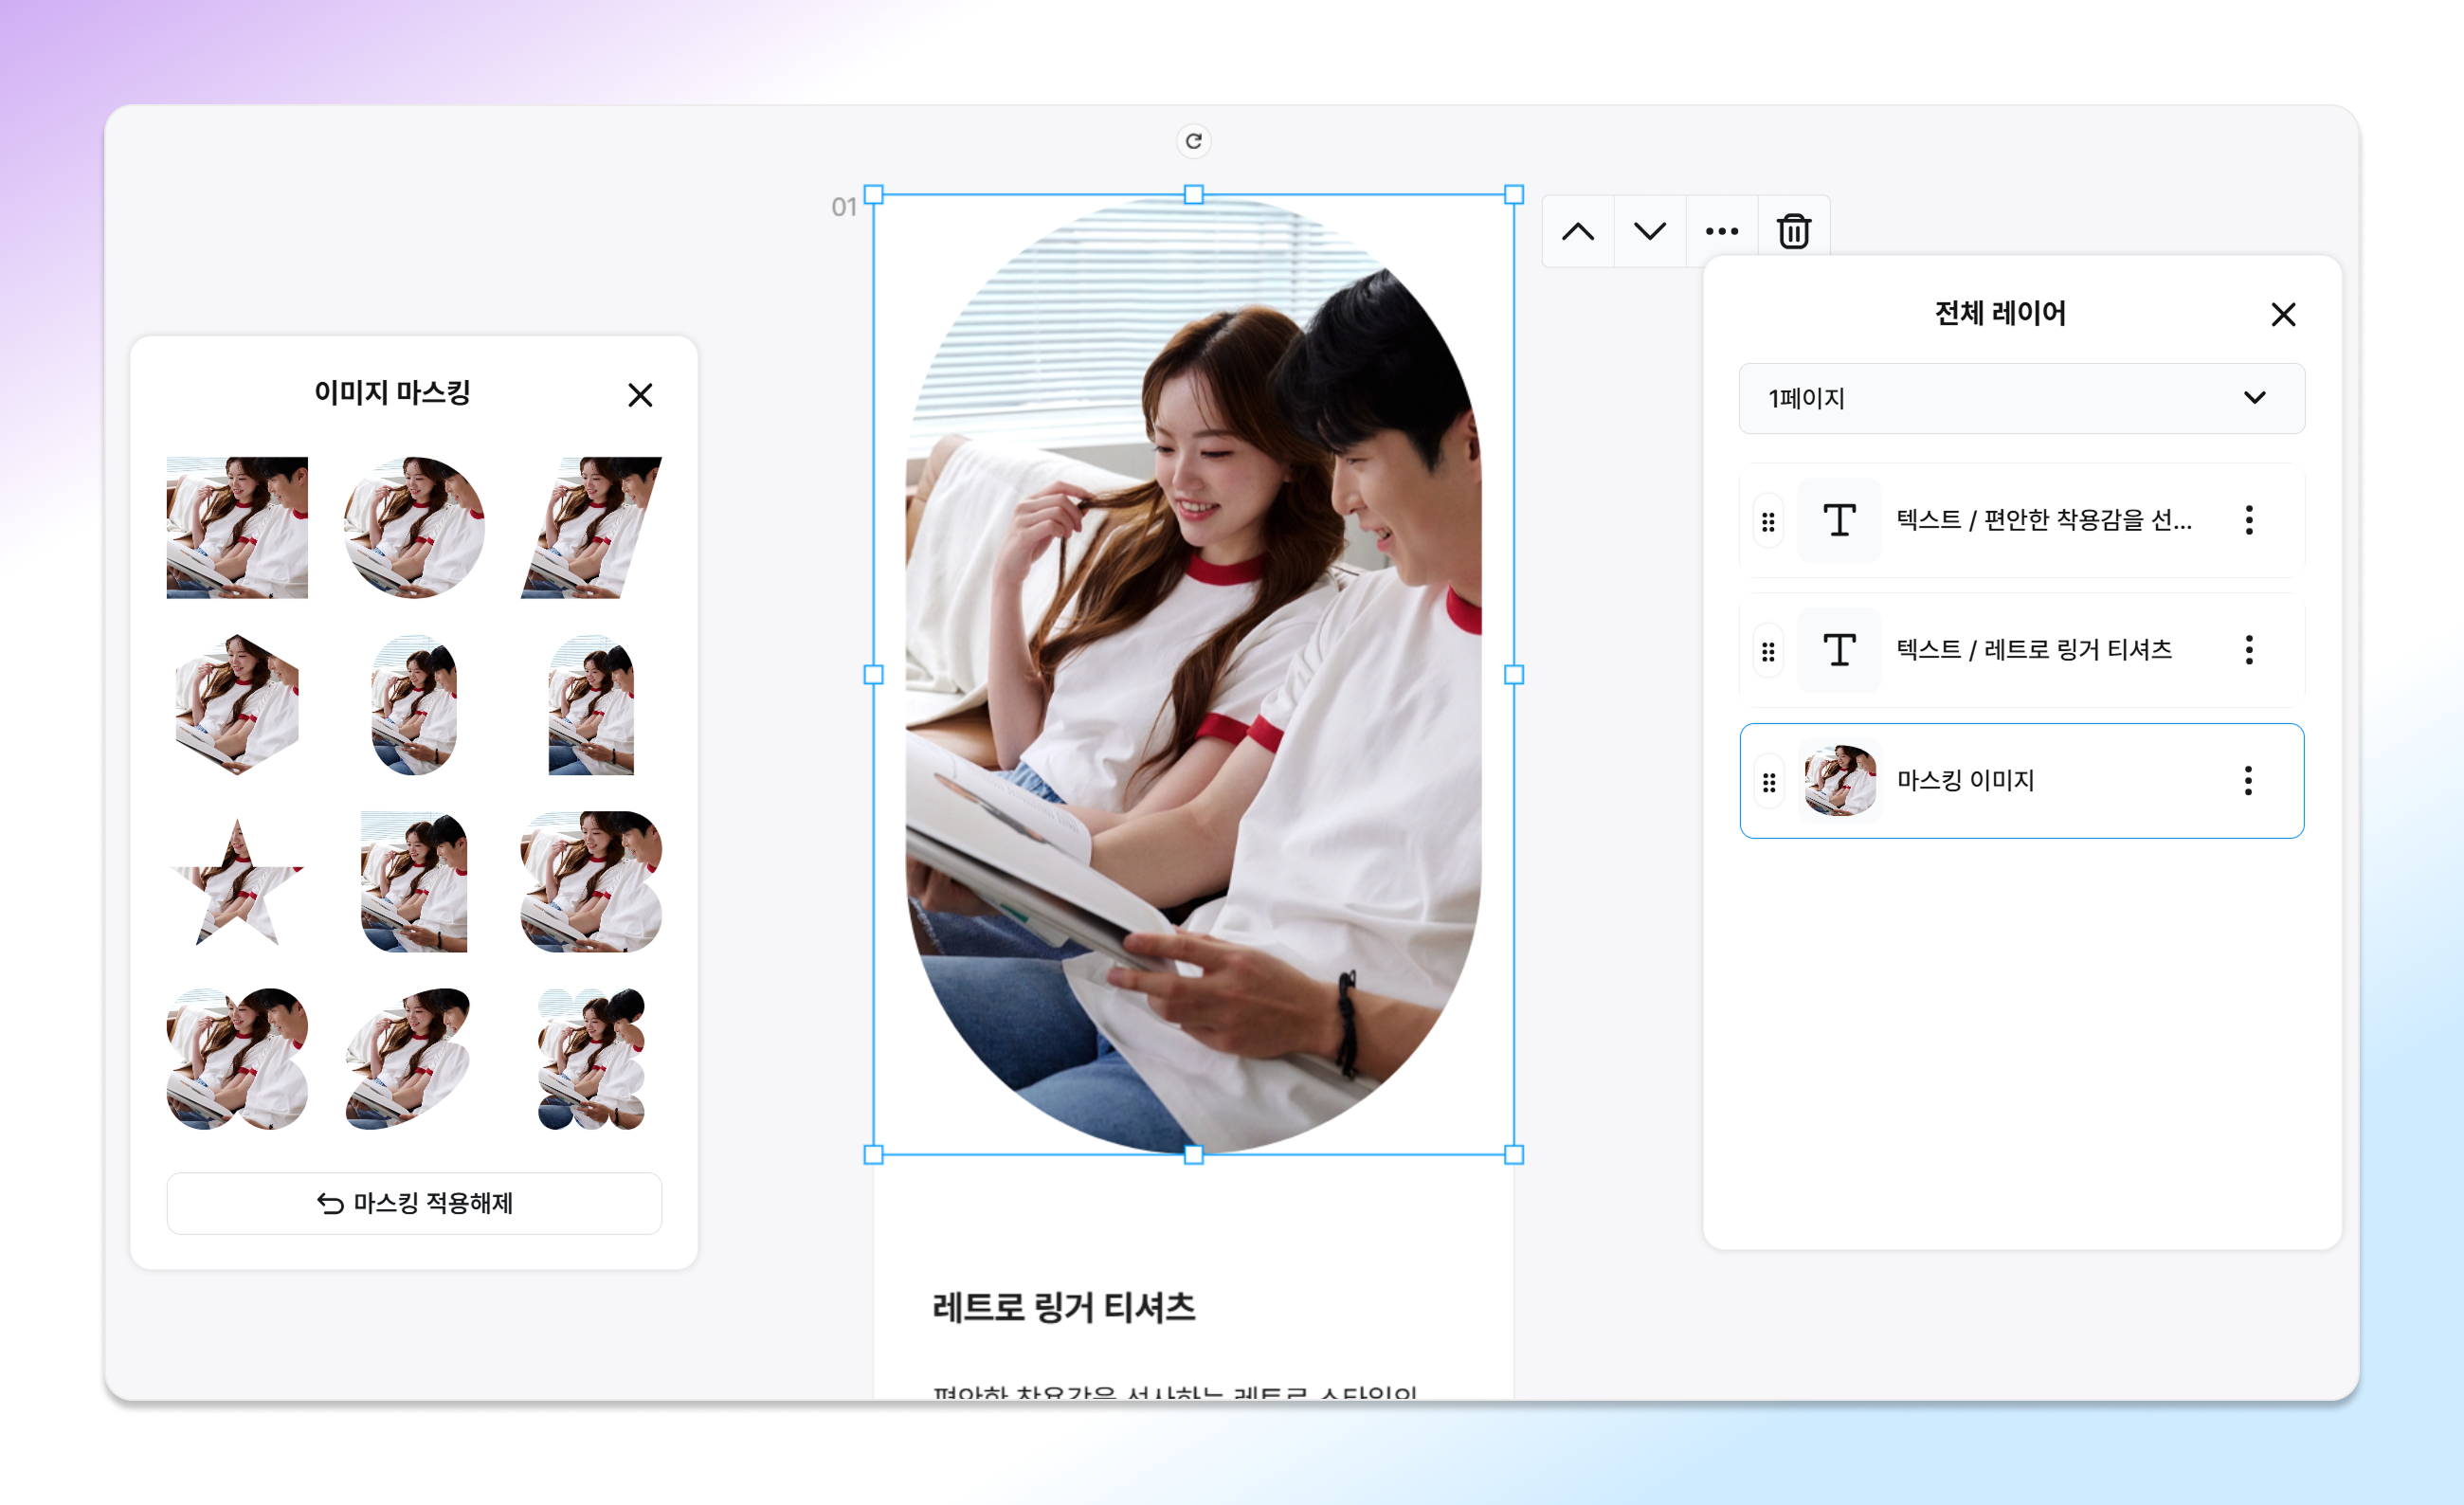Apply the blob-shaped mask in the bottom-left thumbnail
2464x1505 pixels.
(237, 1059)
